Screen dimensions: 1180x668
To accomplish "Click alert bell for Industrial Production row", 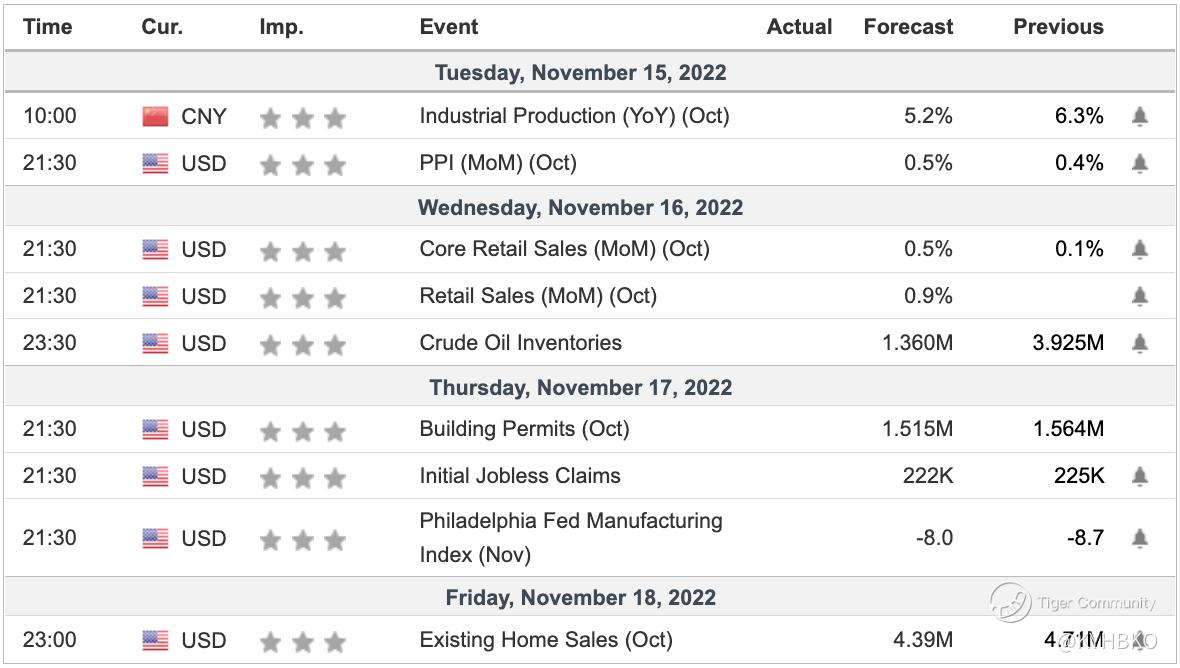I will pos(1139,117).
